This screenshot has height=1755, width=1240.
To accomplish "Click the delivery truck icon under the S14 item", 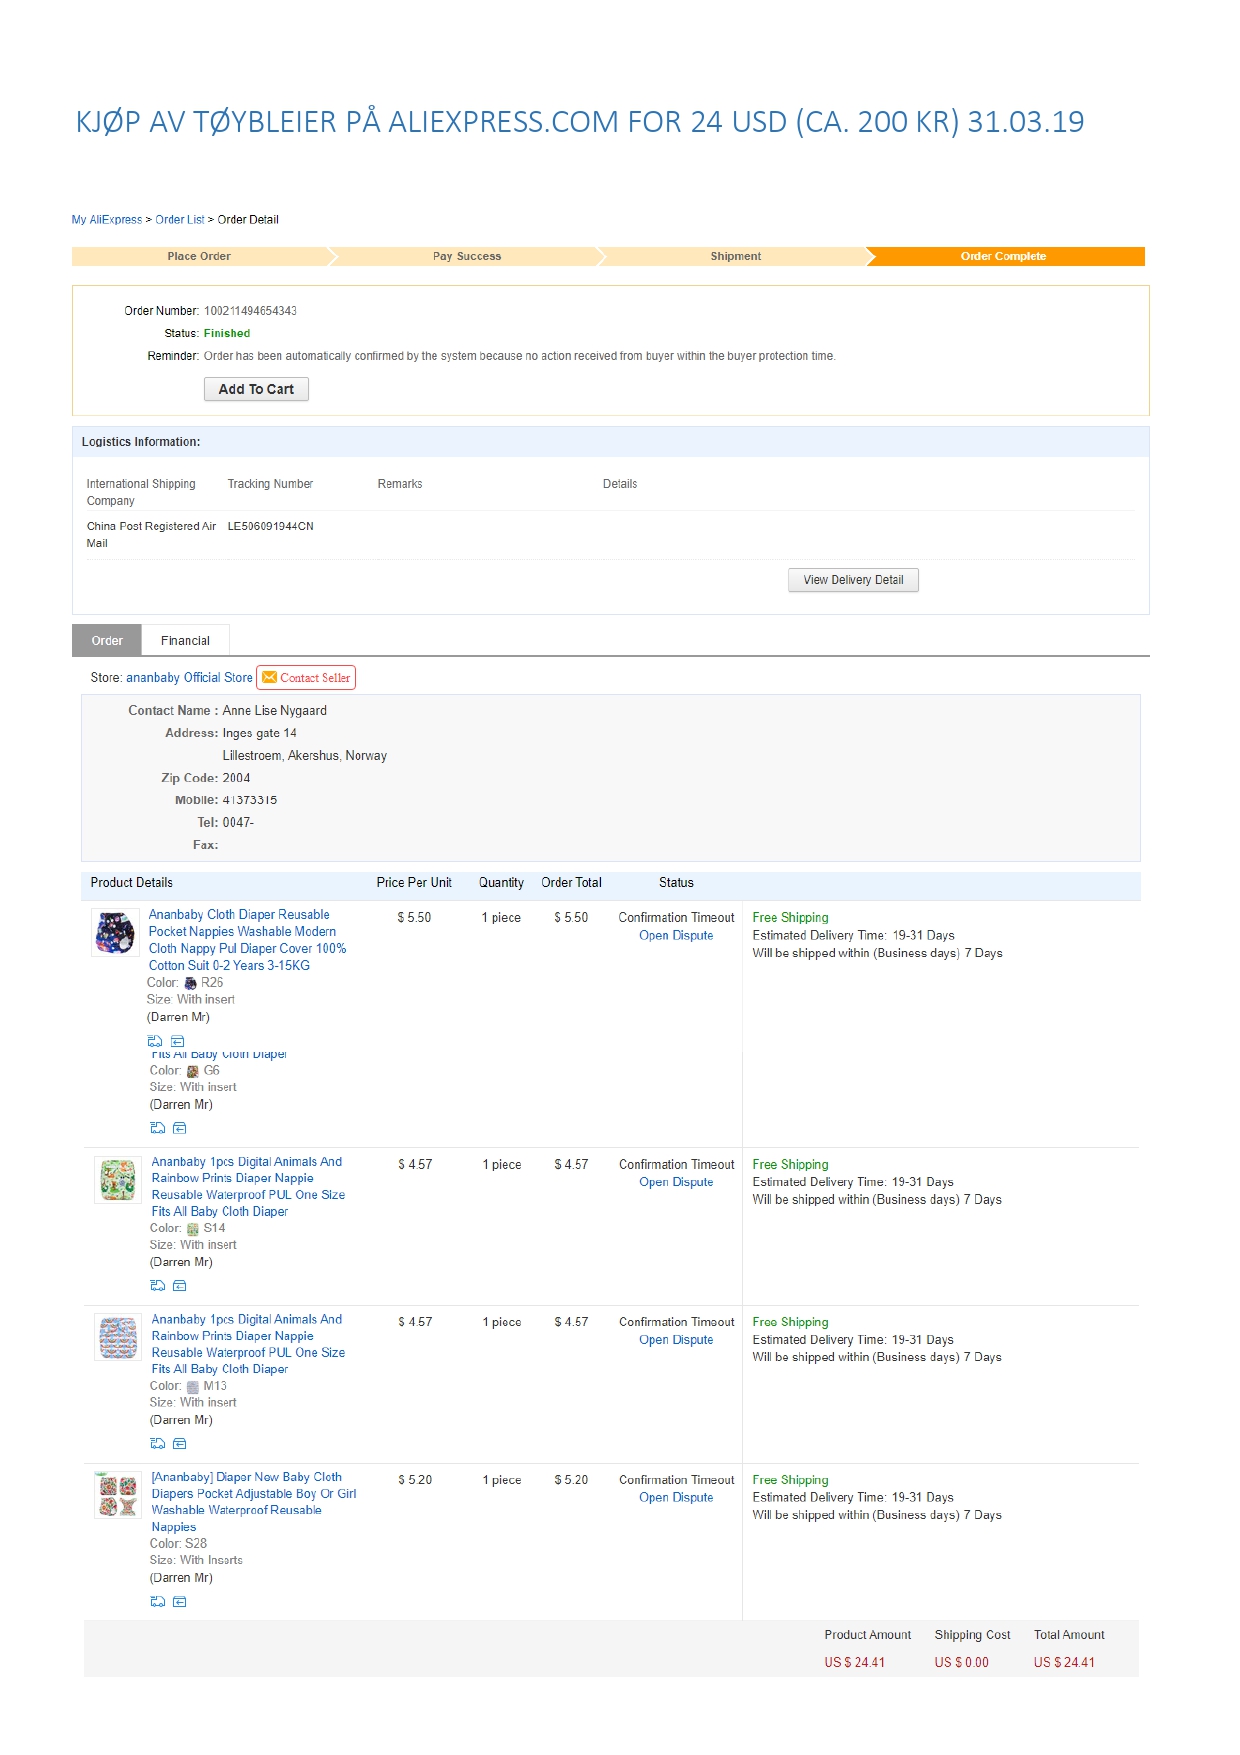I will pos(158,1285).
